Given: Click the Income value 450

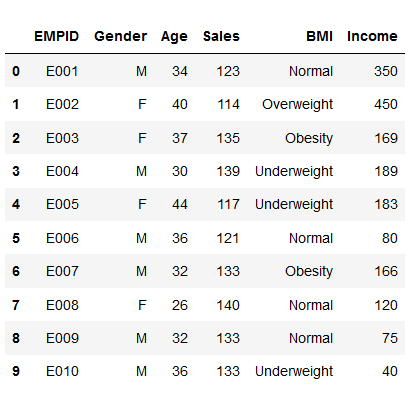Looking at the screenshot, I should point(386,104).
